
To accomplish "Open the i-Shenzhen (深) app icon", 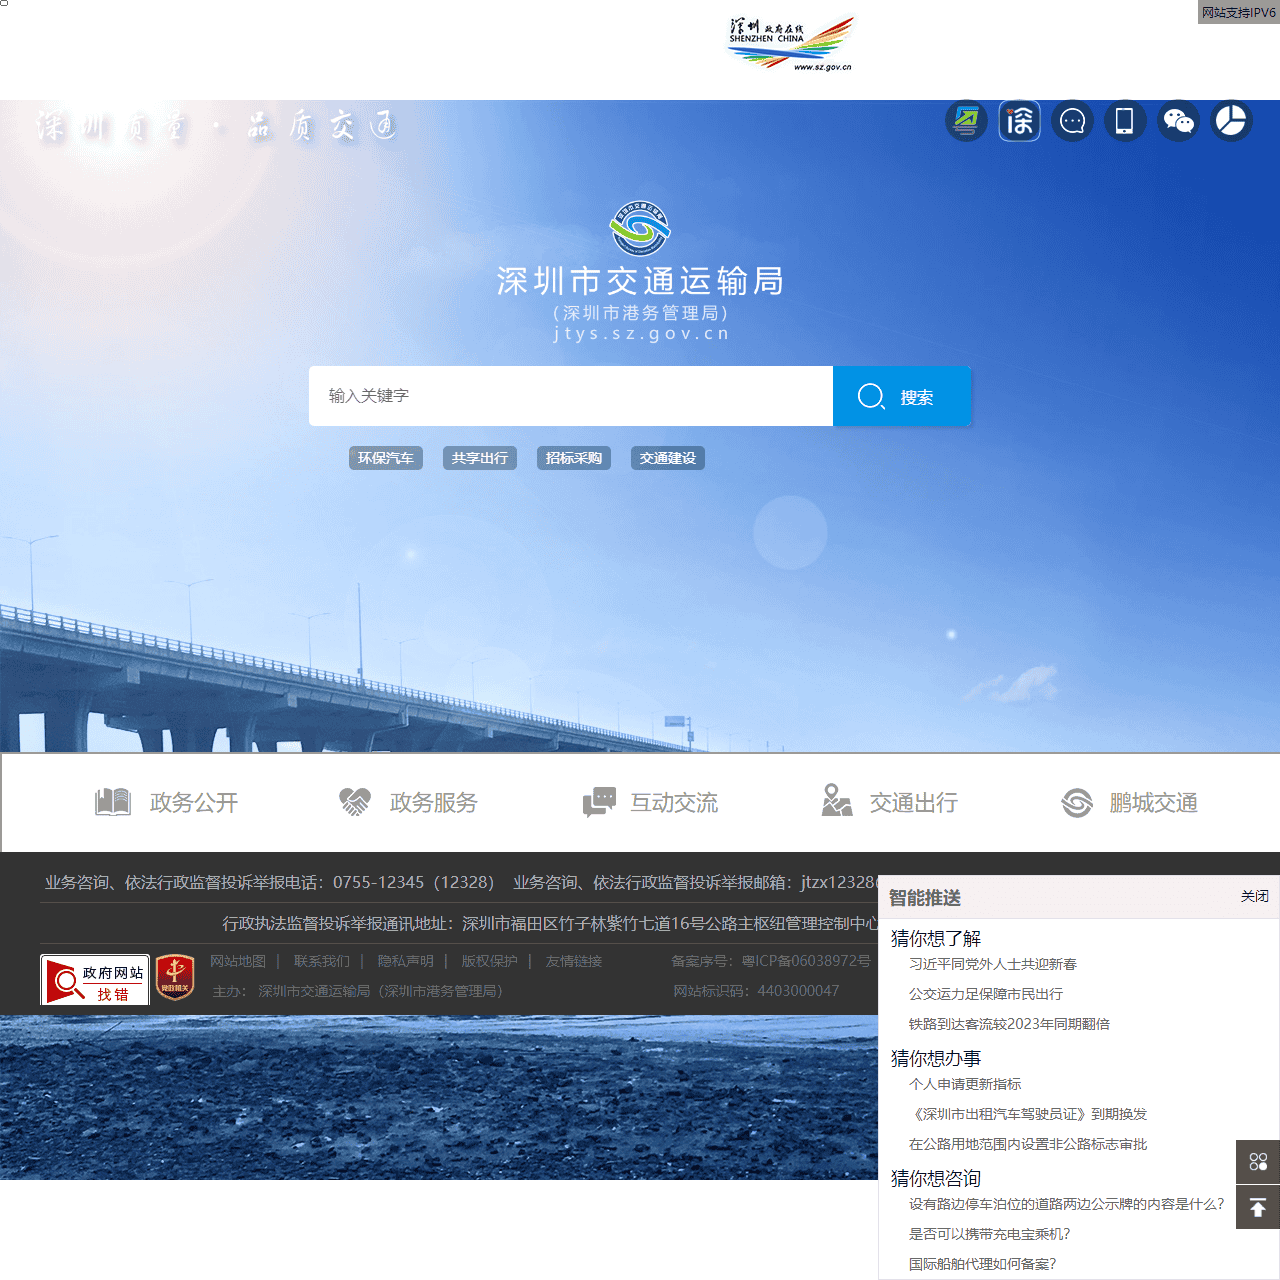I will point(1019,121).
